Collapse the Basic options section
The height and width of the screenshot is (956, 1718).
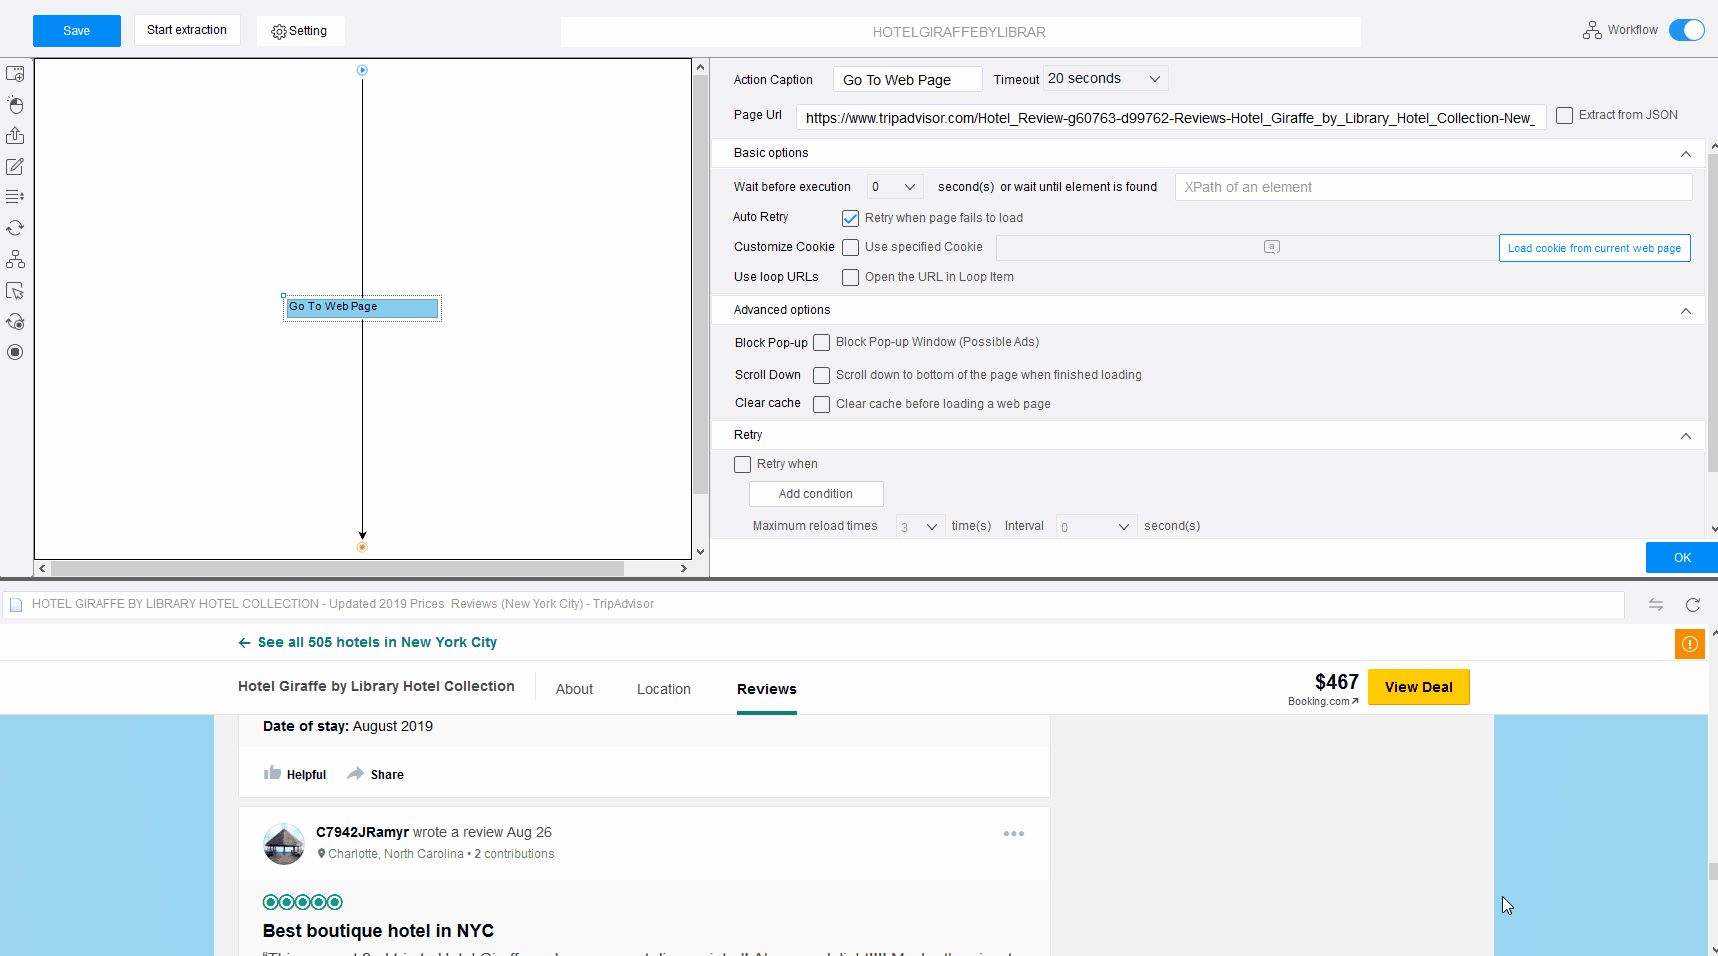pyautogui.click(x=1686, y=154)
